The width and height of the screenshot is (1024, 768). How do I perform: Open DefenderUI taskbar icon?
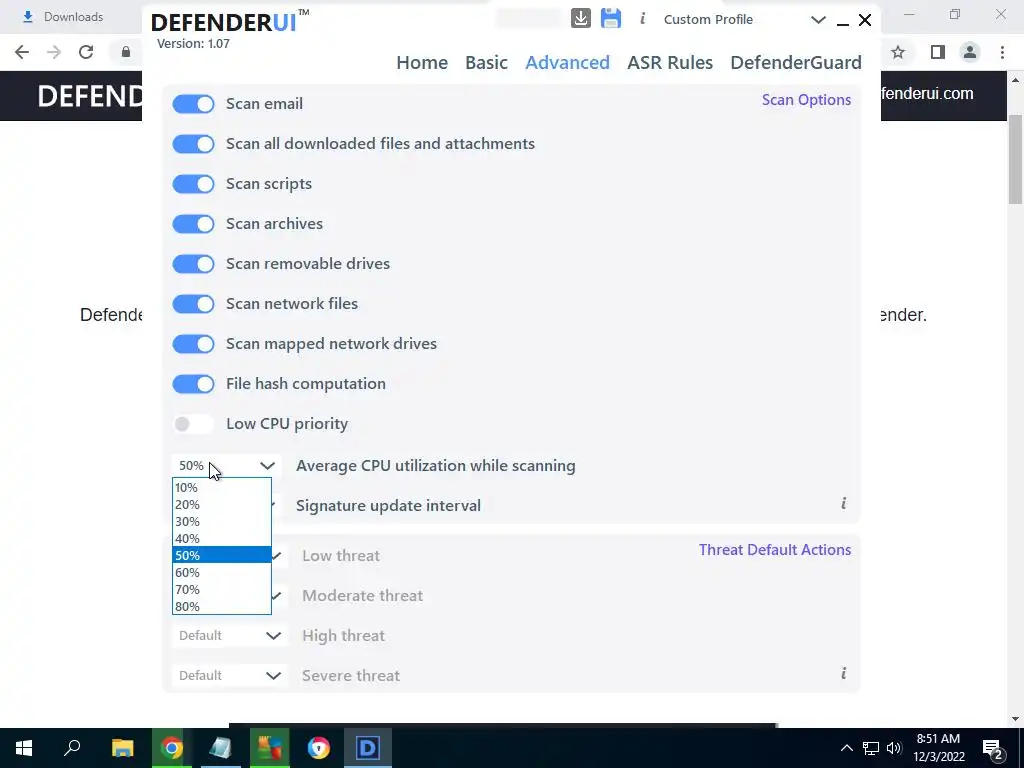coord(368,748)
